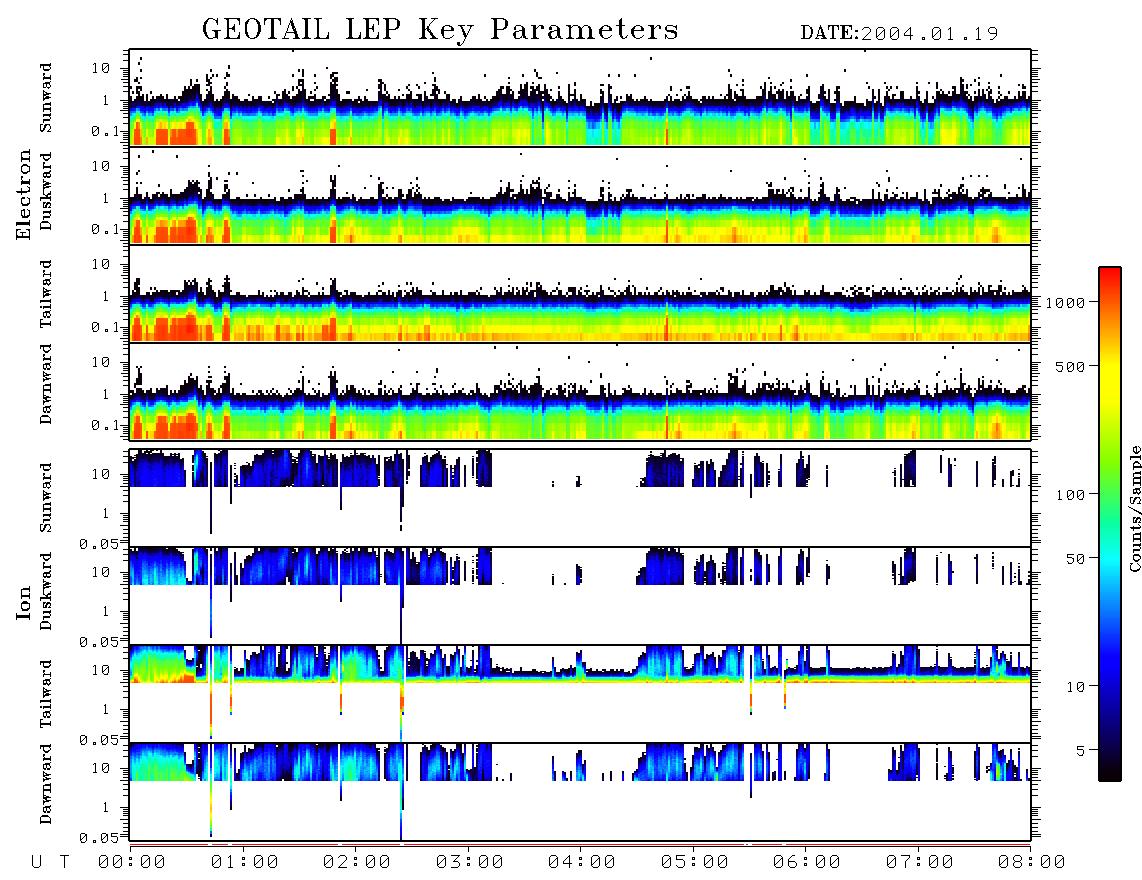Click the '07:00' time tick label
Image resolution: width=1142 pixels, height=880 pixels.
pyautogui.click(x=919, y=863)
